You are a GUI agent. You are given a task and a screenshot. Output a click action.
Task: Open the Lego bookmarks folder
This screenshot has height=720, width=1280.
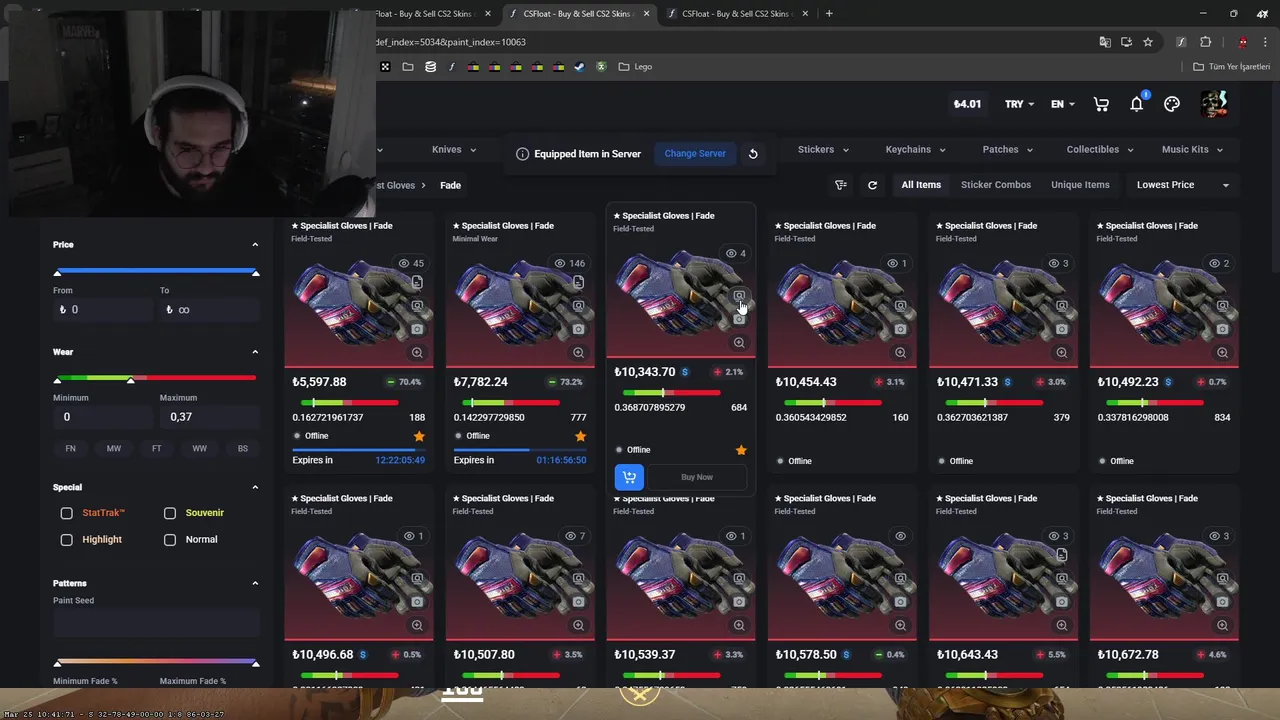coord(635,67)
